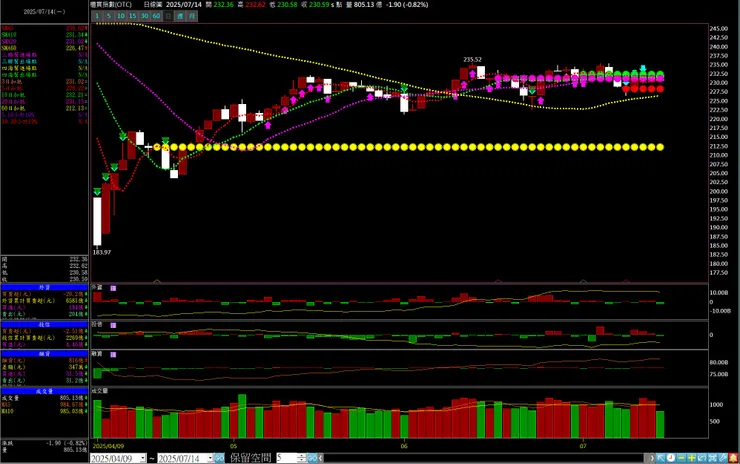
Task: Click the 投信累計買賣超 row
Action: point(44,338)
